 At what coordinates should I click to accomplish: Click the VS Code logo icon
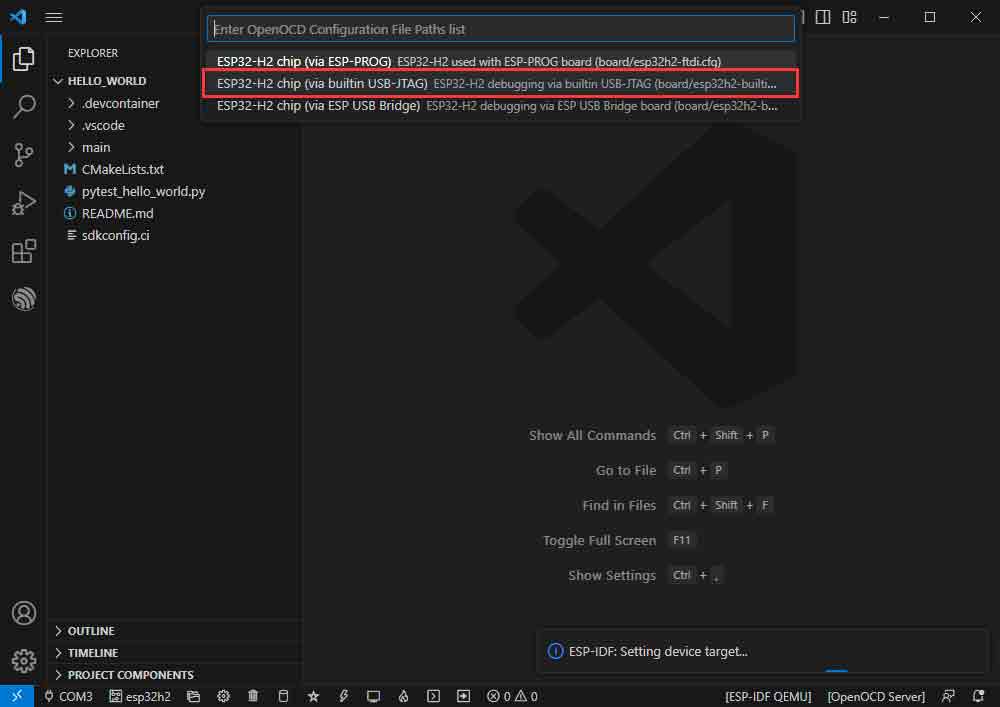click(18, 17)
